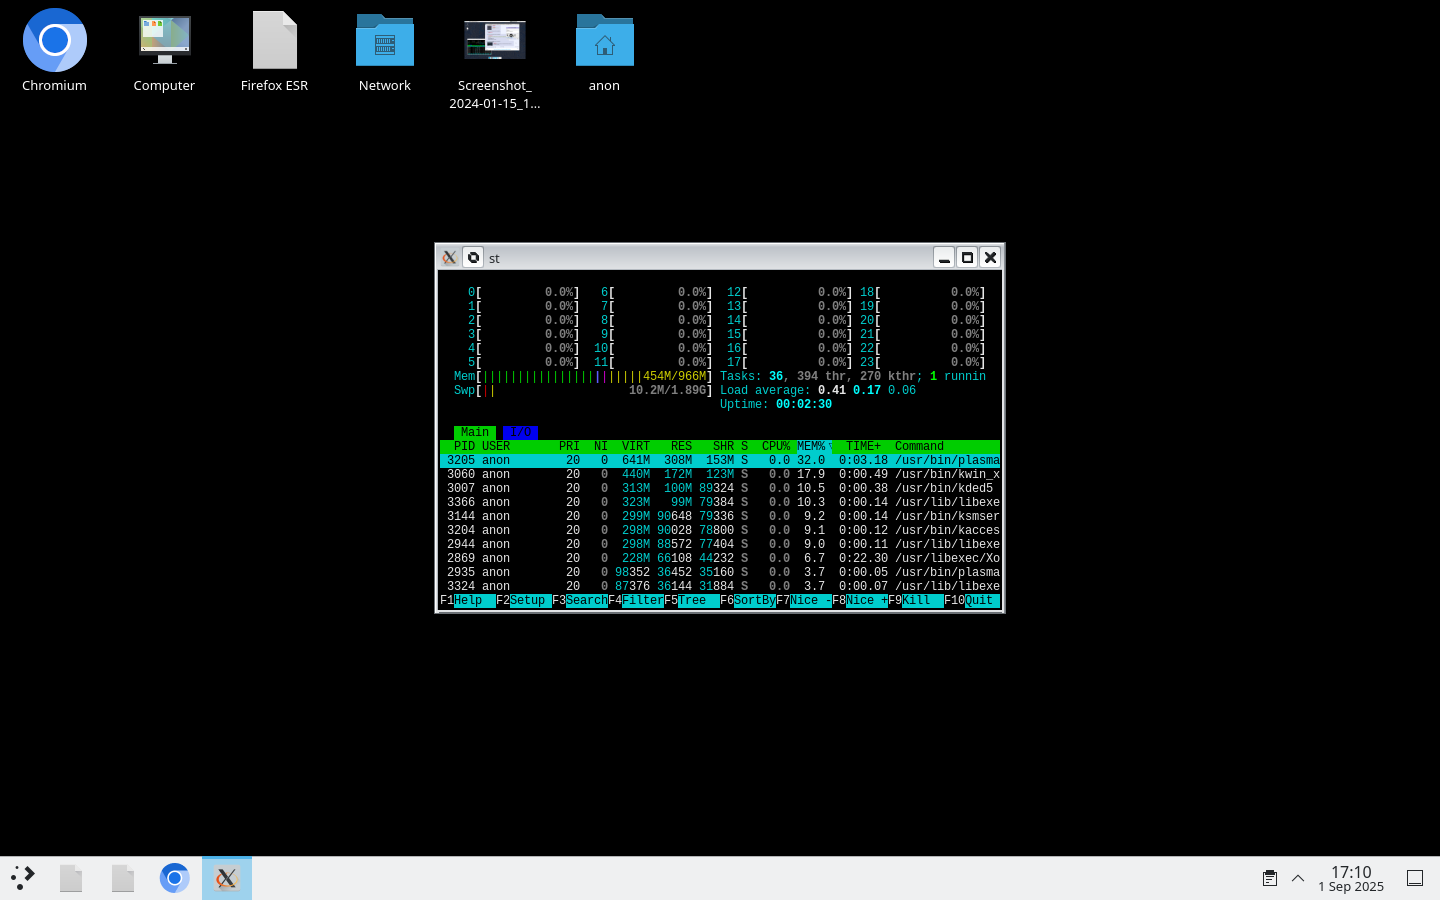This screenshot has height=900, width=1440.
Task: Click the F1 Help function button
Action: click(x=468, y=600)
